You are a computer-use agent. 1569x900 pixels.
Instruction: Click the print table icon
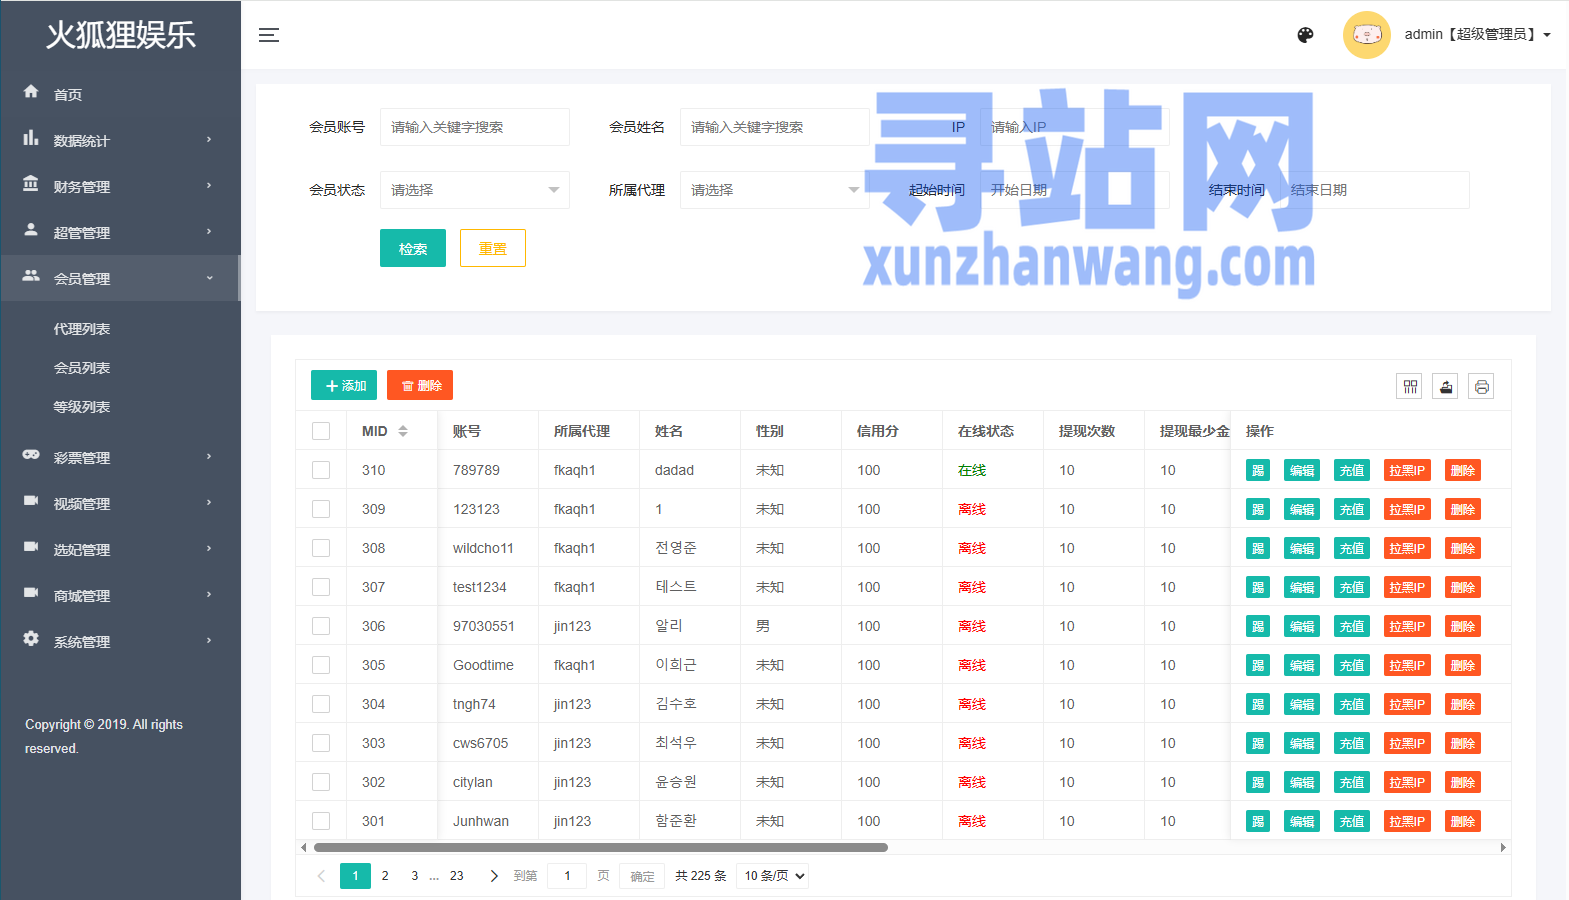tap(1482, 387)
